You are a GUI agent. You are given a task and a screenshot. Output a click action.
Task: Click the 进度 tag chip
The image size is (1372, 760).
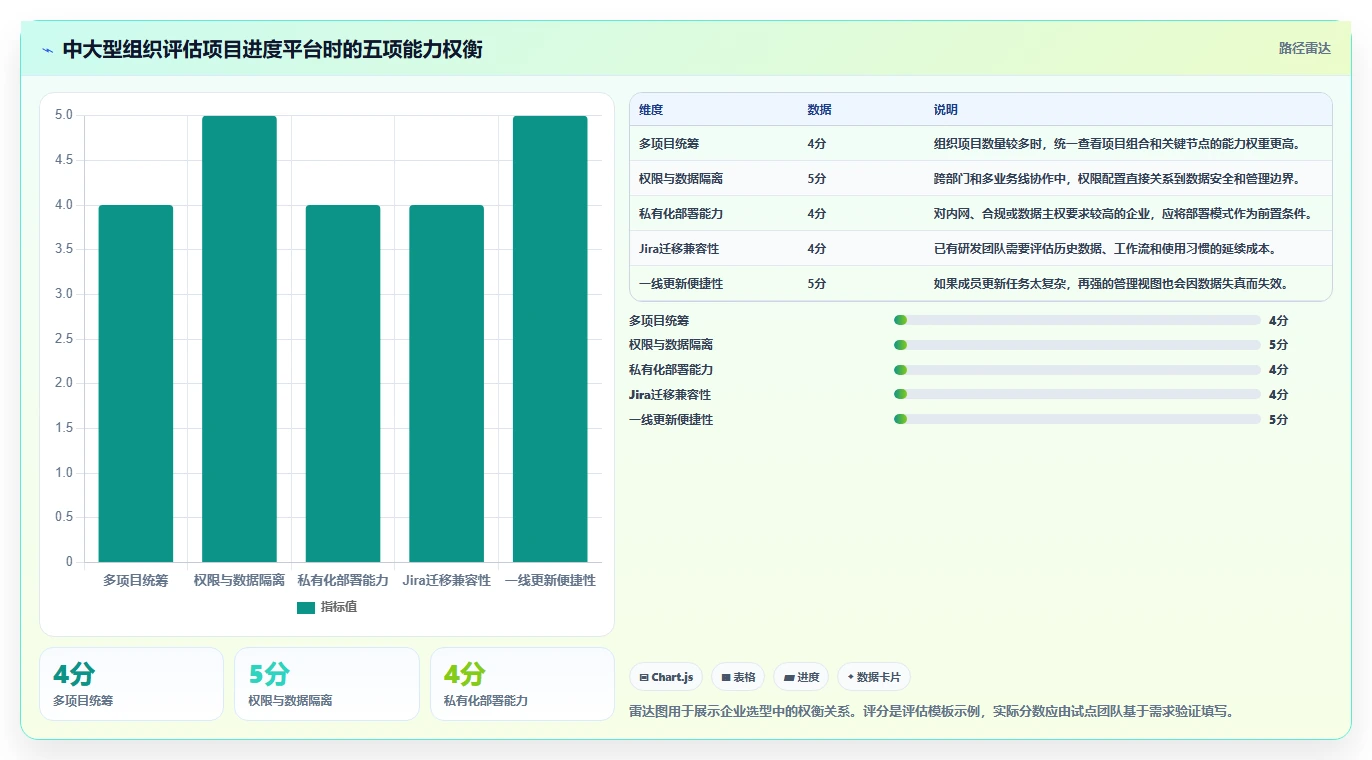click(801, 677)
